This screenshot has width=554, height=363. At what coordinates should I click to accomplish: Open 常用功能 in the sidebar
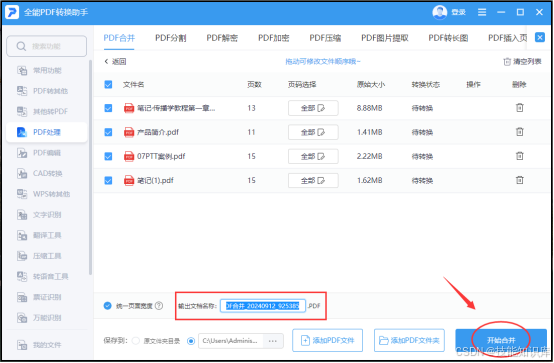click(40, 70)
